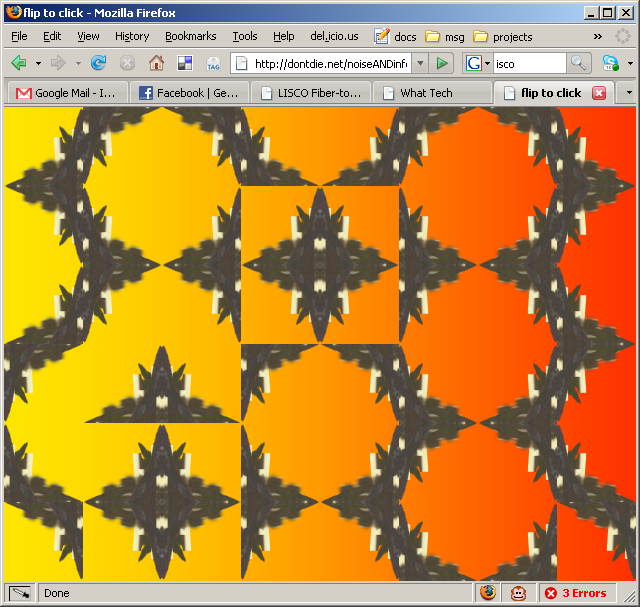Open the Help menu

(284, 36)
